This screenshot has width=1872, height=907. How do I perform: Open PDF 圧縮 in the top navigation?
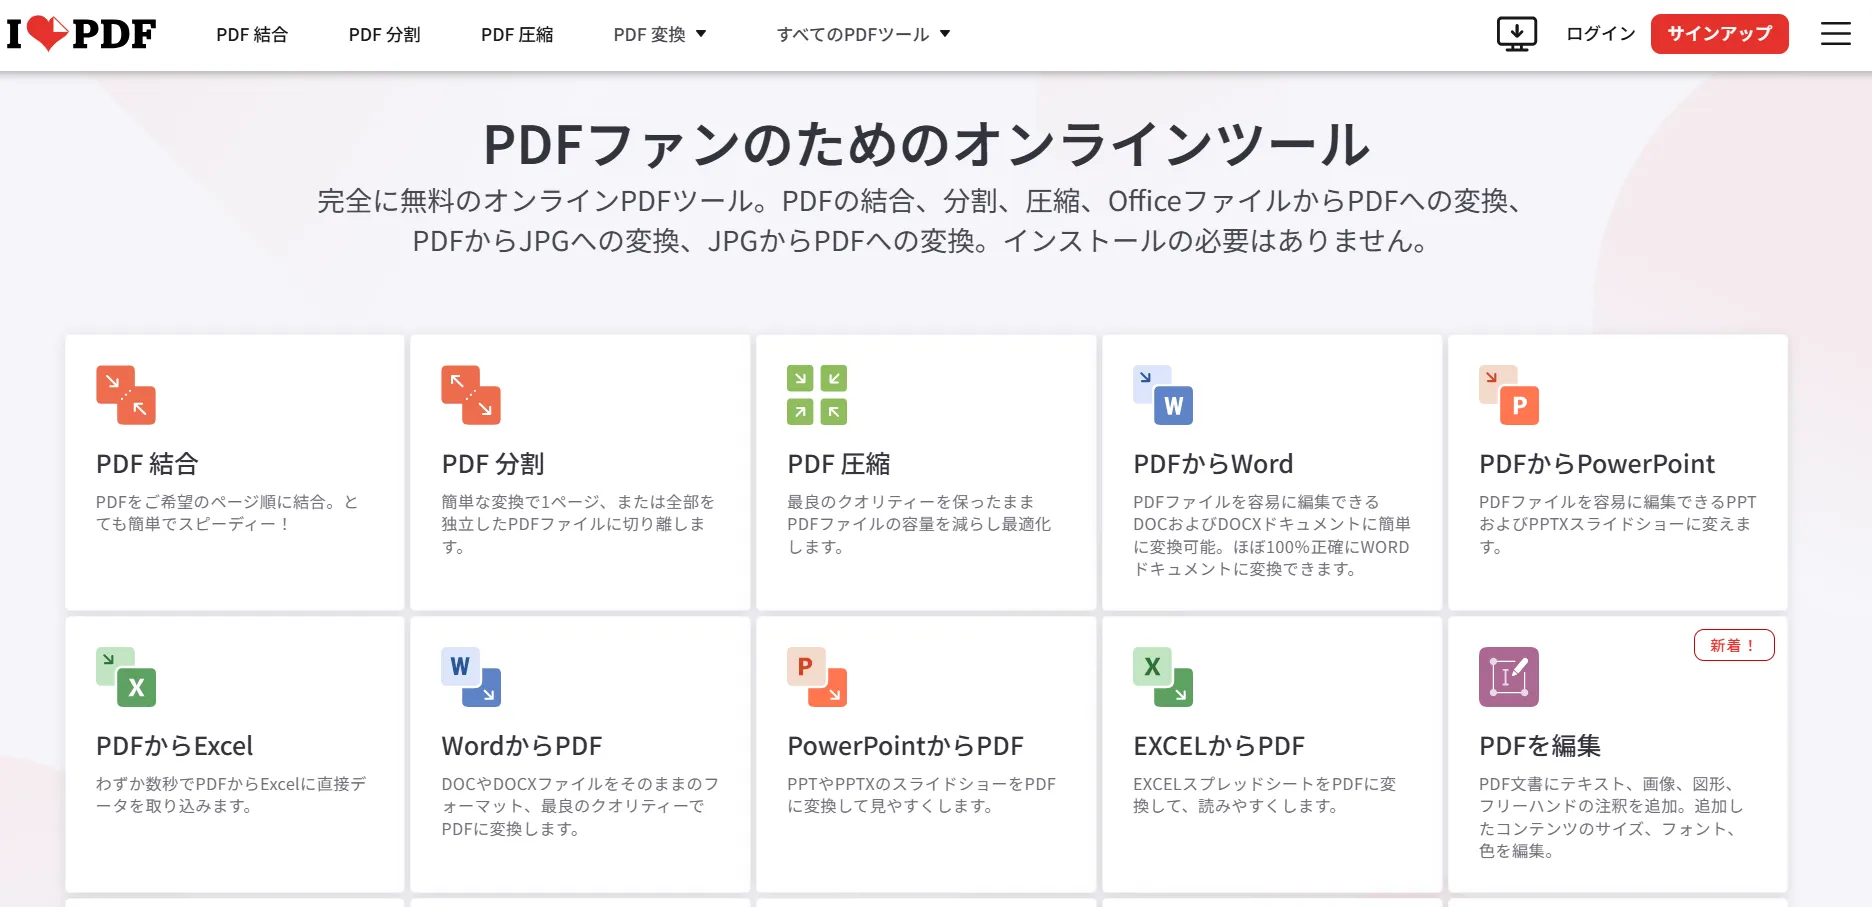click(516, 34)
